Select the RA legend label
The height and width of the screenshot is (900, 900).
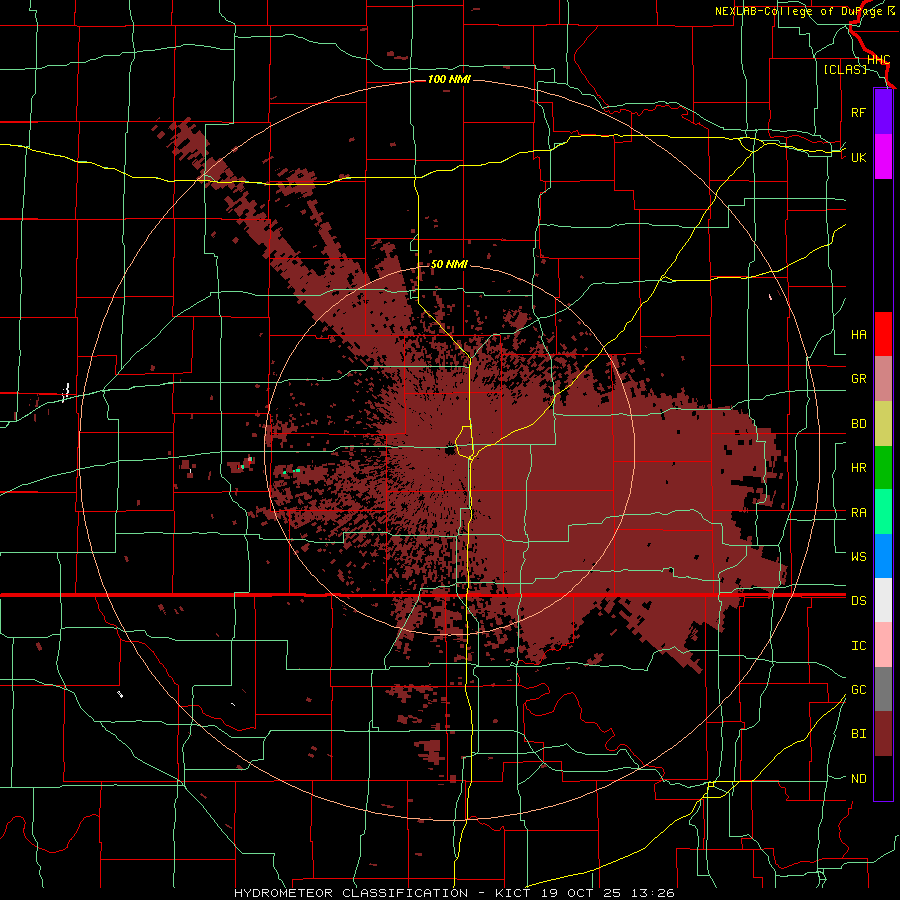pyautogui.click(x=858, y=513)
